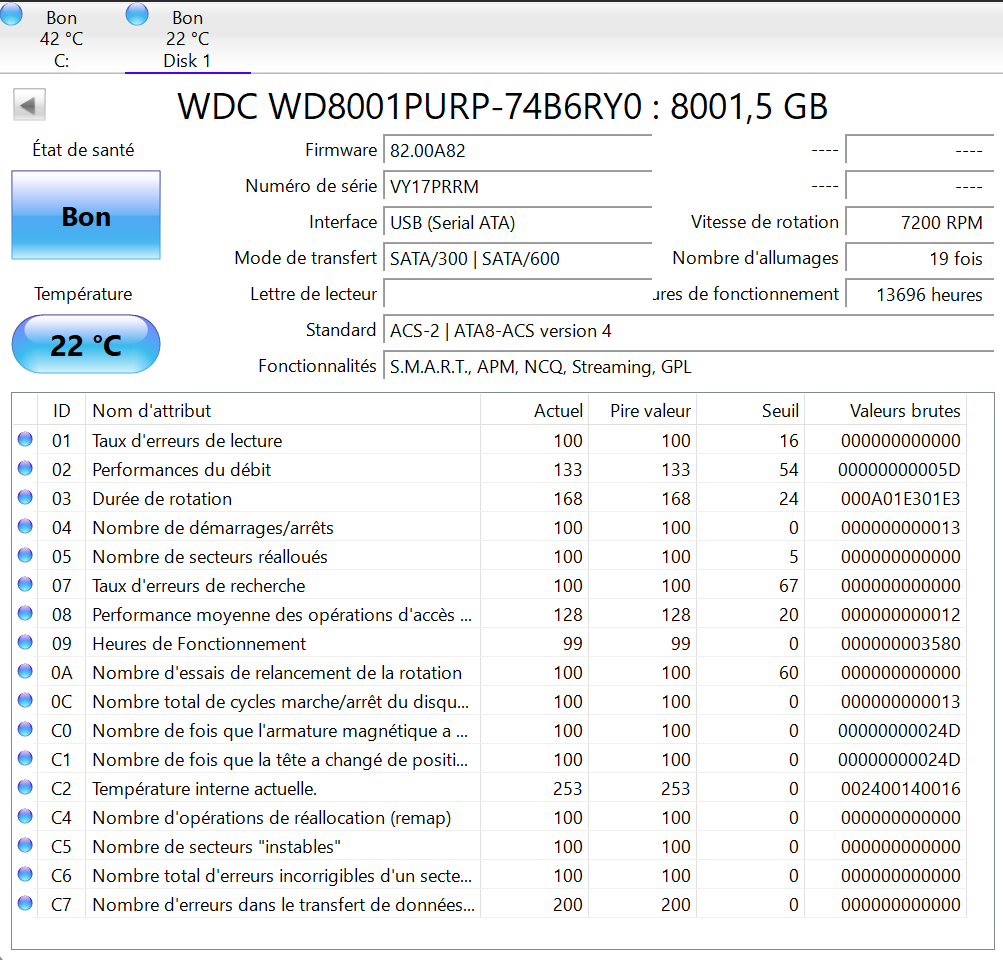
Task: Click status dot for attribute 0A
Action: point(25,671)
